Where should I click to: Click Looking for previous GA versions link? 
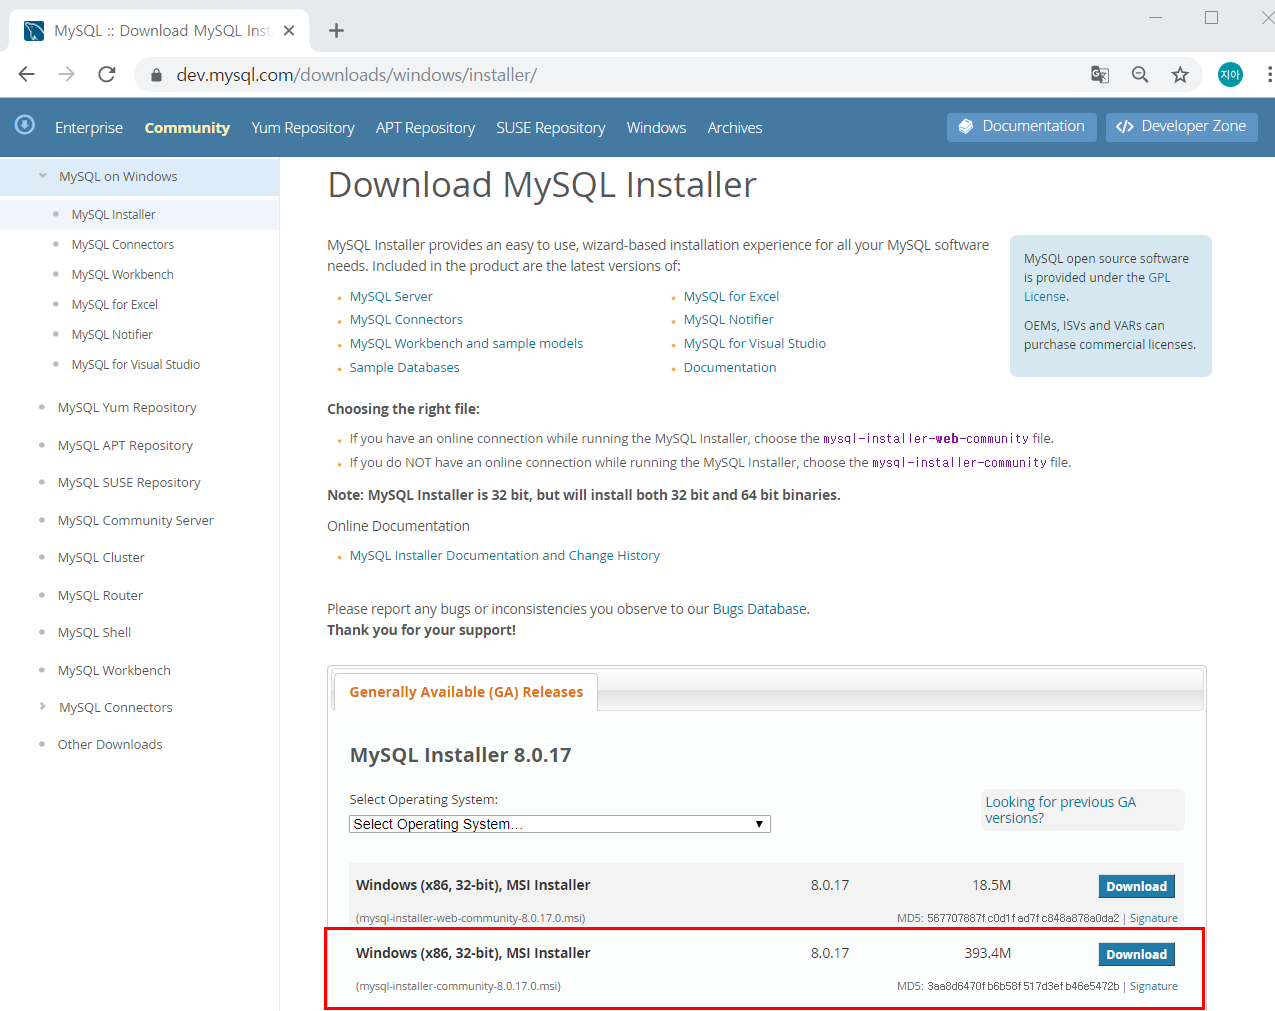[1060, 810]
